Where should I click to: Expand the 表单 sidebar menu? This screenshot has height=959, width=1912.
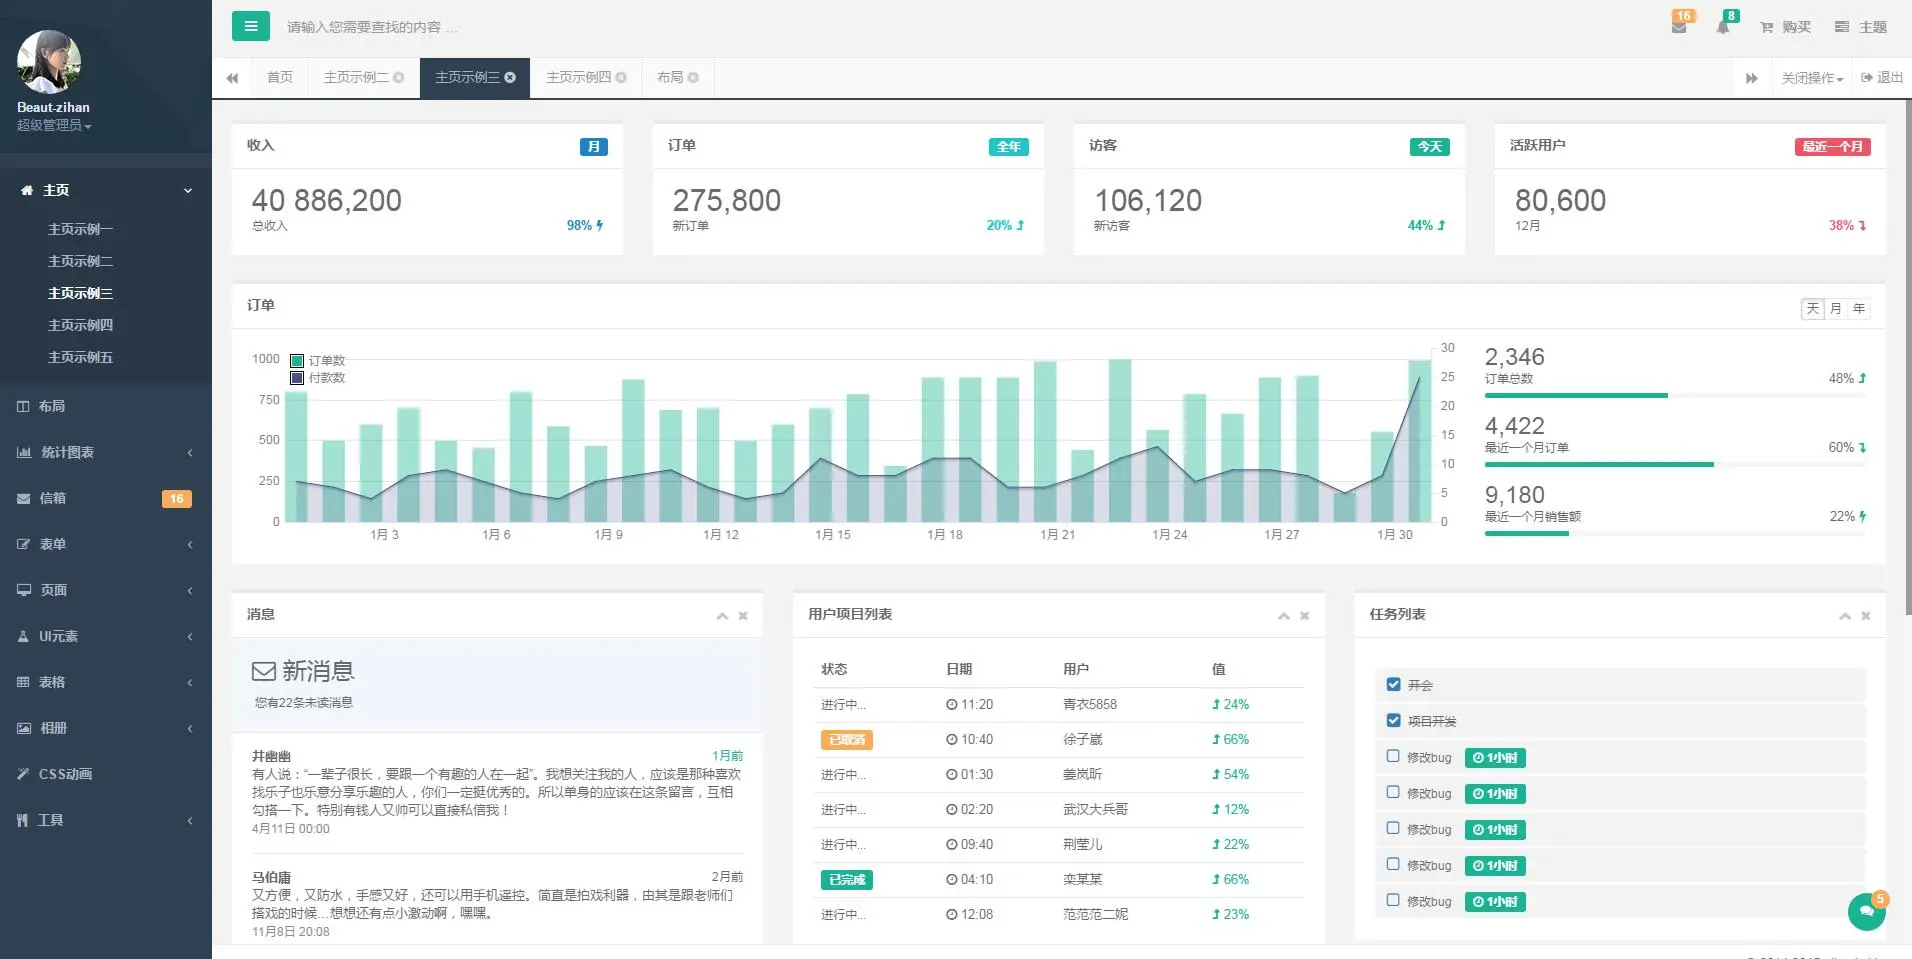tap(106, 544)
